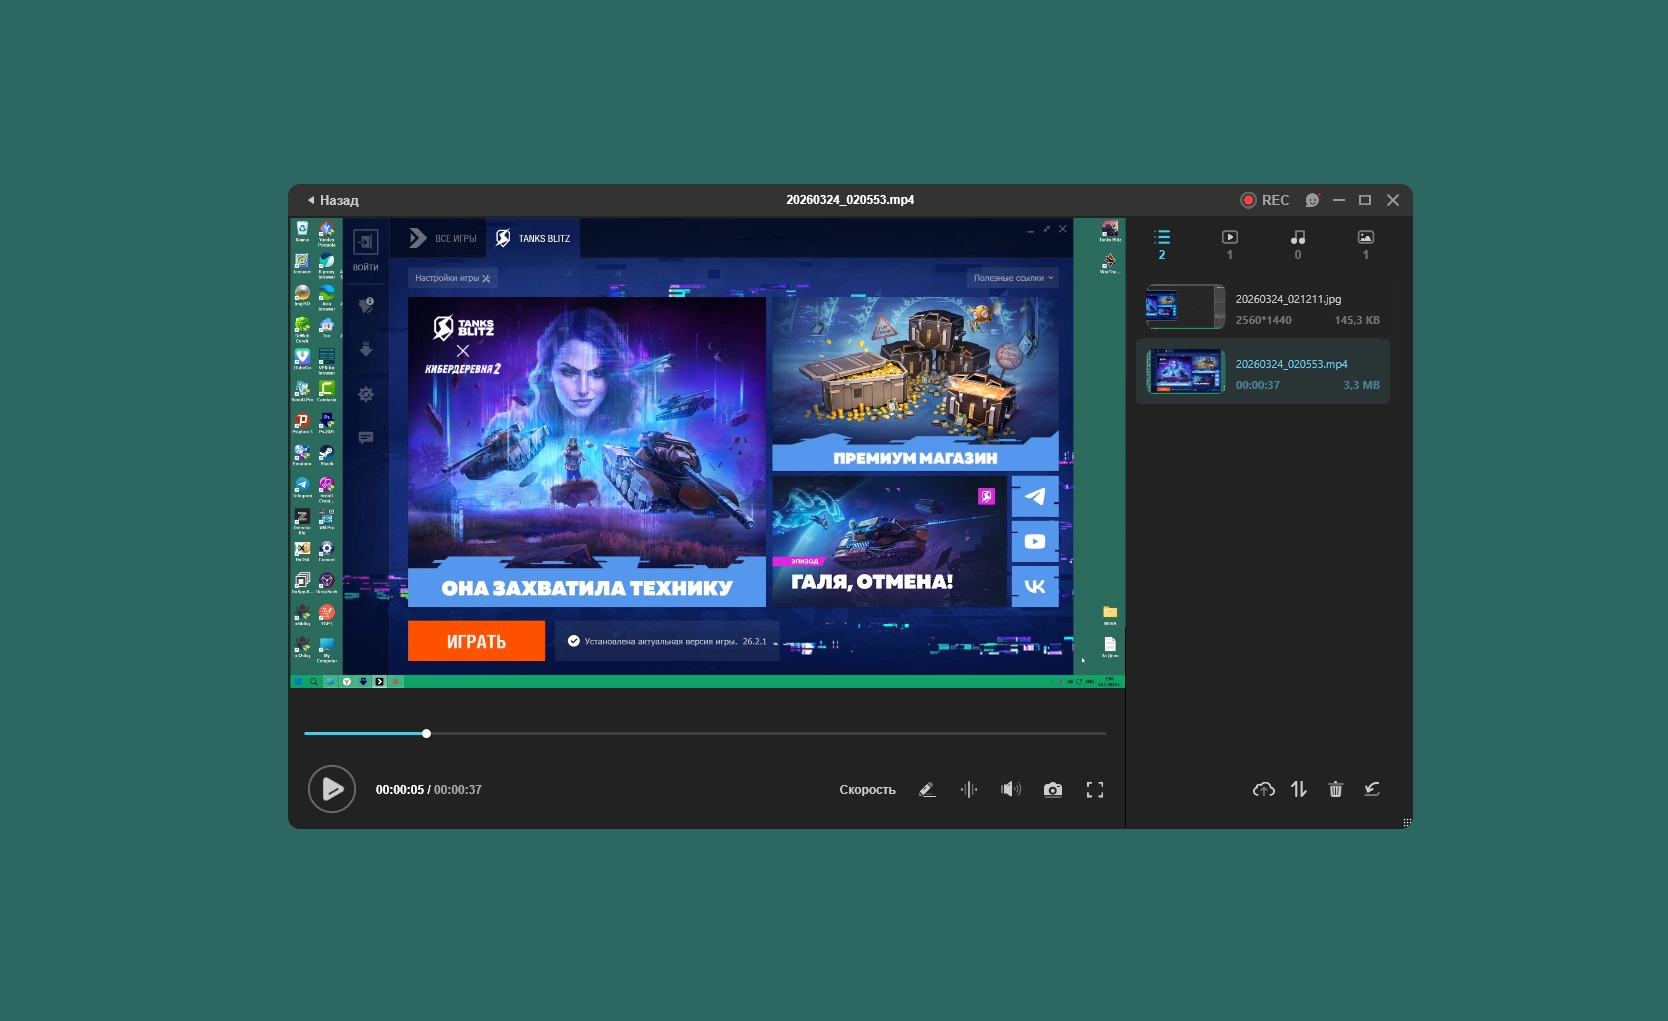Switch to the audio tab with music note
The height and width of the screenshot is (1021, 1668).
[1298, 244]
